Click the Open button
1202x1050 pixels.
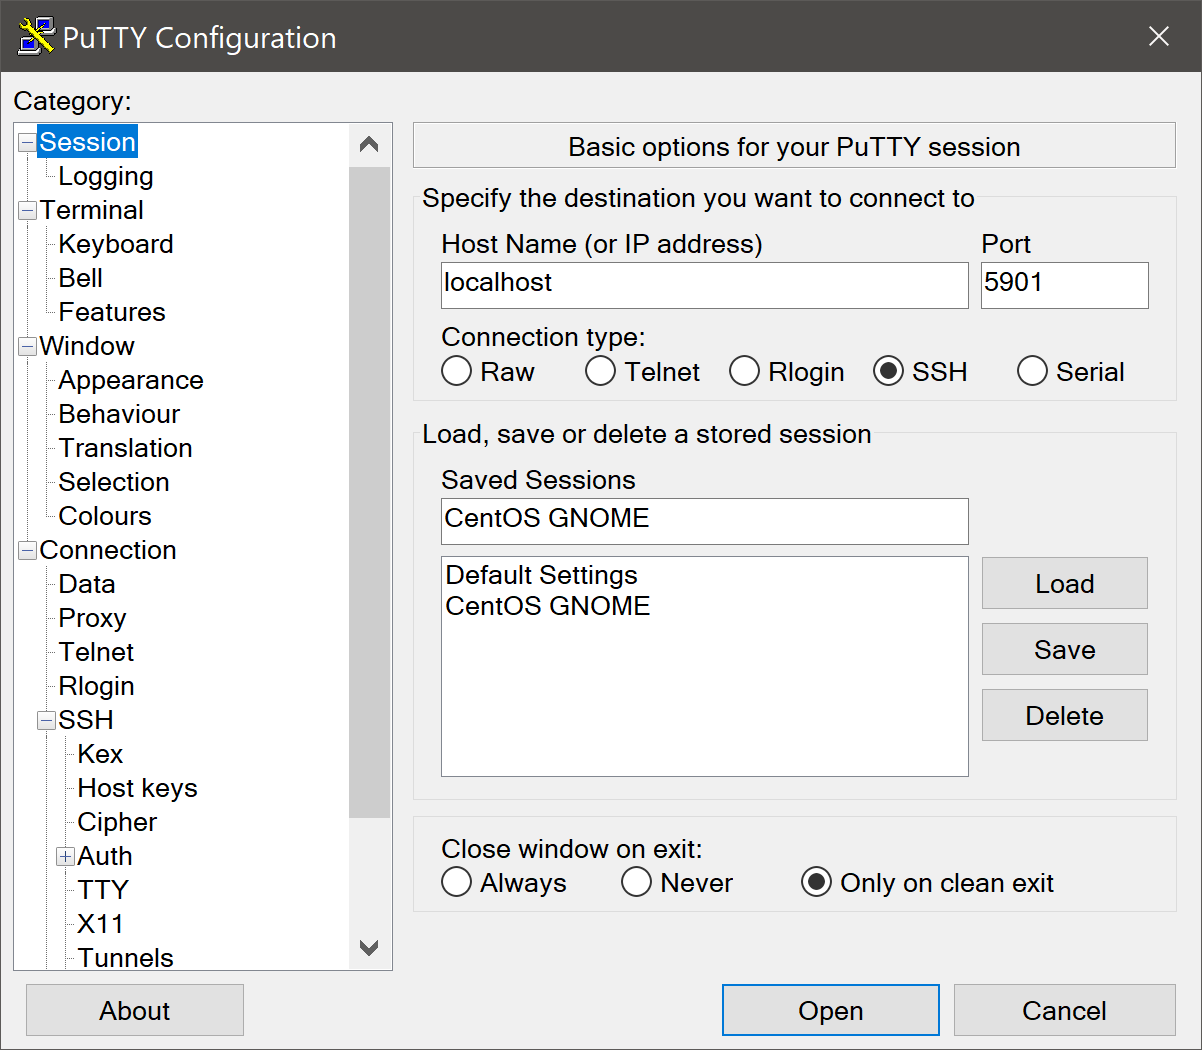(x=830, y=1010)
